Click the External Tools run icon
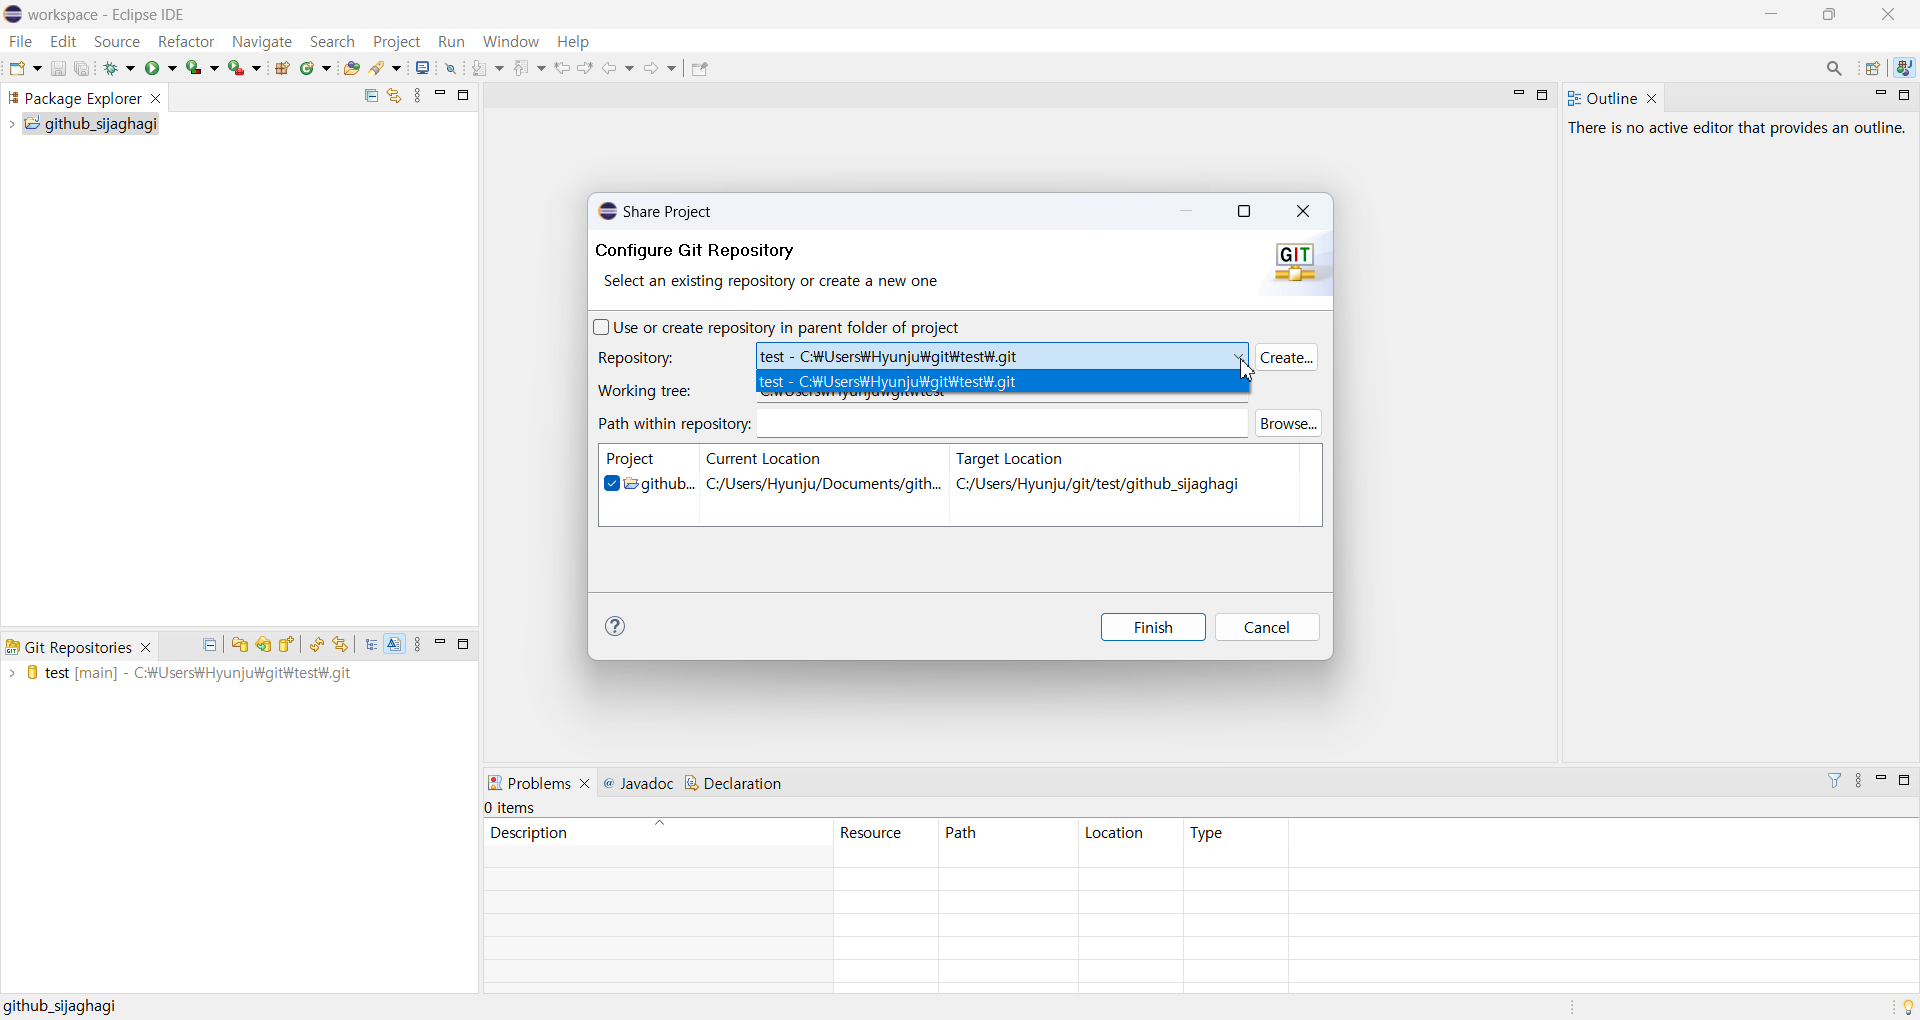Viewport: 1920px width, 1020px height. [237, 68]
